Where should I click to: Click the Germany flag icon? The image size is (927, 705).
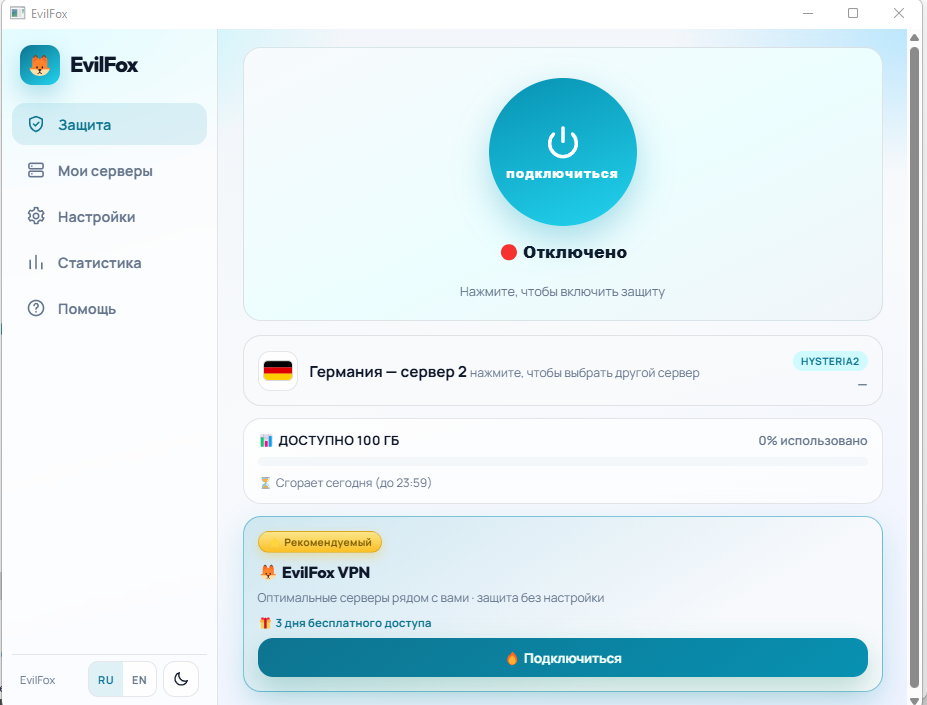[278, 371]
